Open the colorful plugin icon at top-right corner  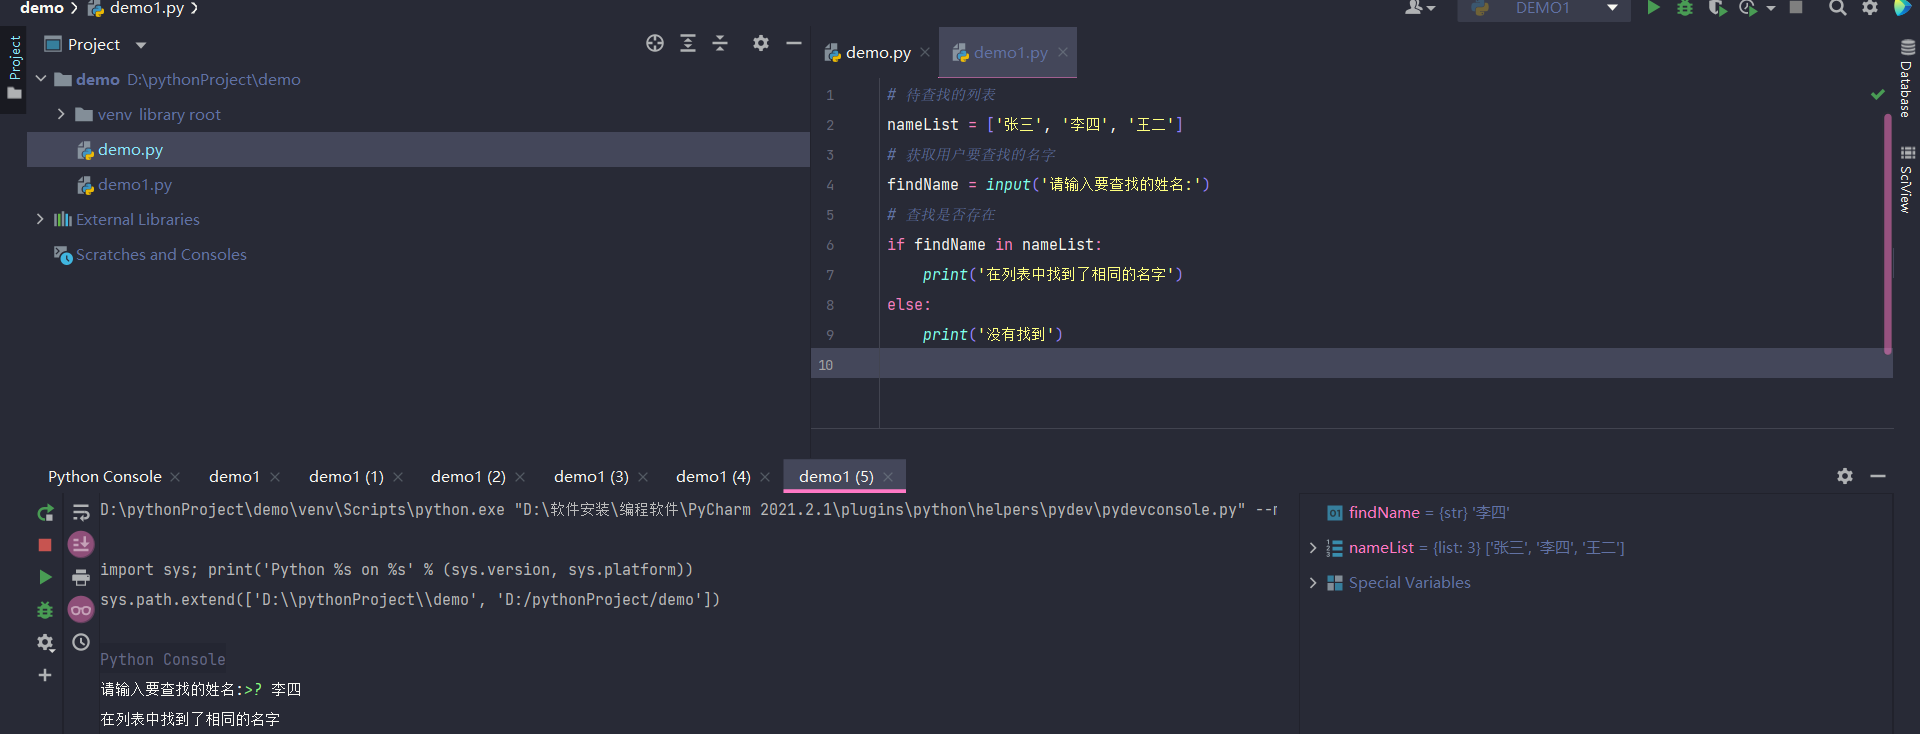tap(1903, 8)
